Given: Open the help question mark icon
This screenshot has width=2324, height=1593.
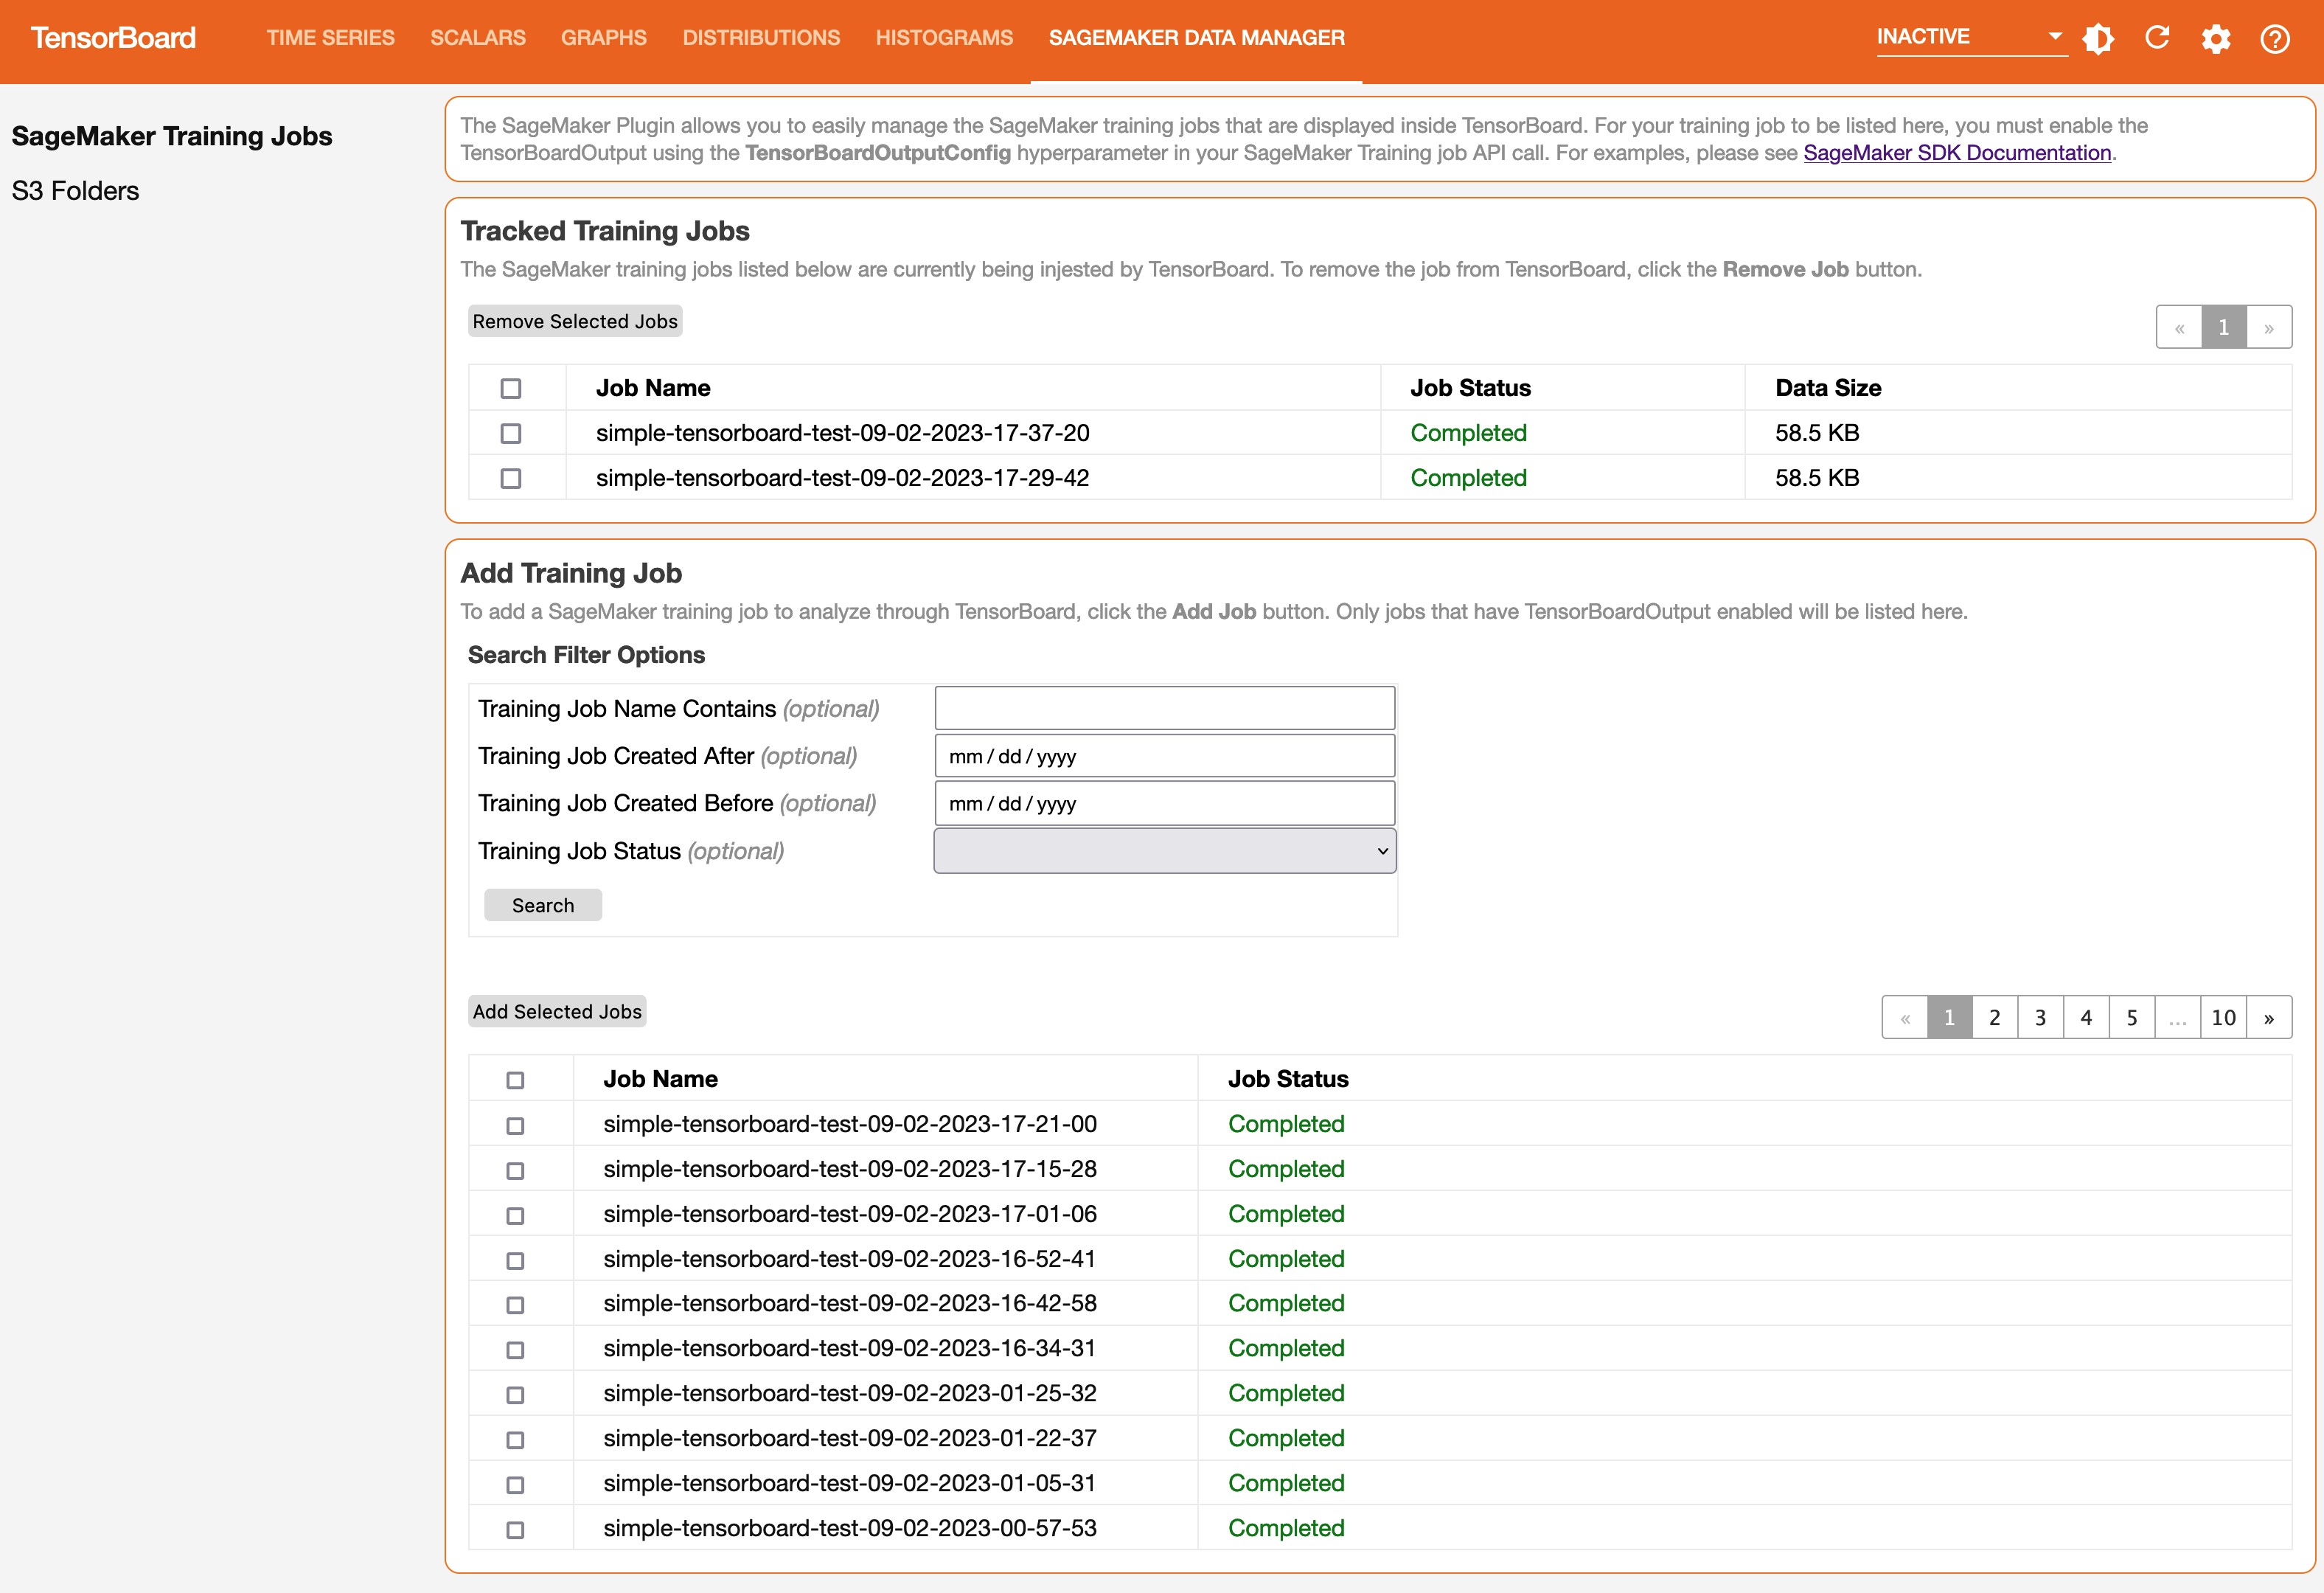Looking at the screenshot, I should [2275, 39].
